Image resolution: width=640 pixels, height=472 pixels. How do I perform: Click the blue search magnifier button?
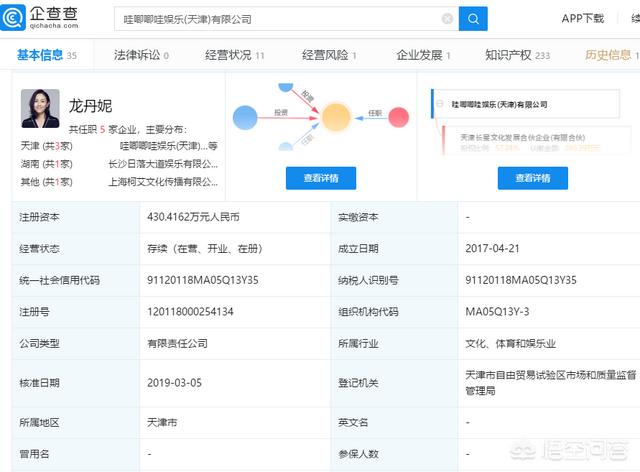pyautogui.click(x=473, y=19)
